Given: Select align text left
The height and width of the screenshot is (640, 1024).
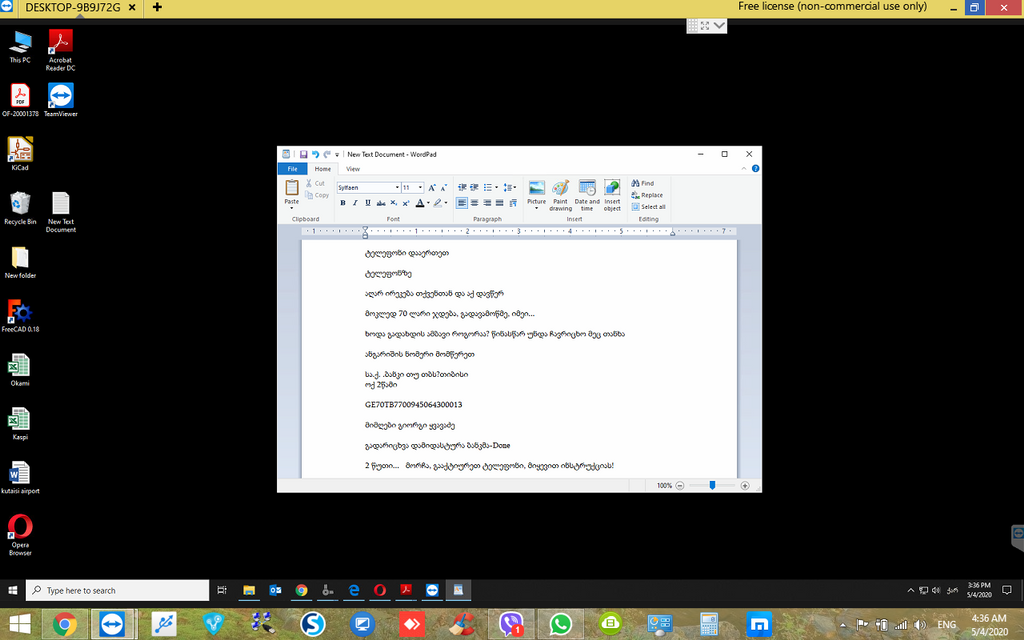Looking at the screenshot, I should pos(462,203).
